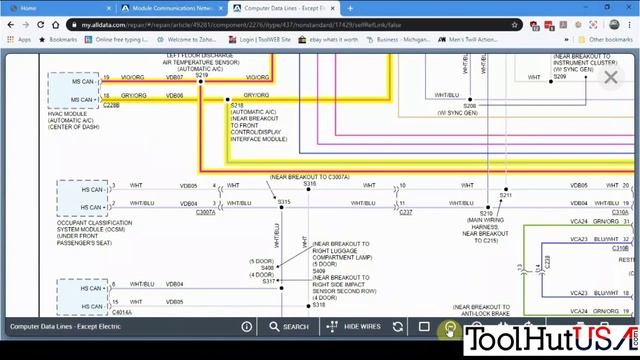Click the S315 splice label
The height and width of the screenshot is (360, 640).
[x=284, y=202]
